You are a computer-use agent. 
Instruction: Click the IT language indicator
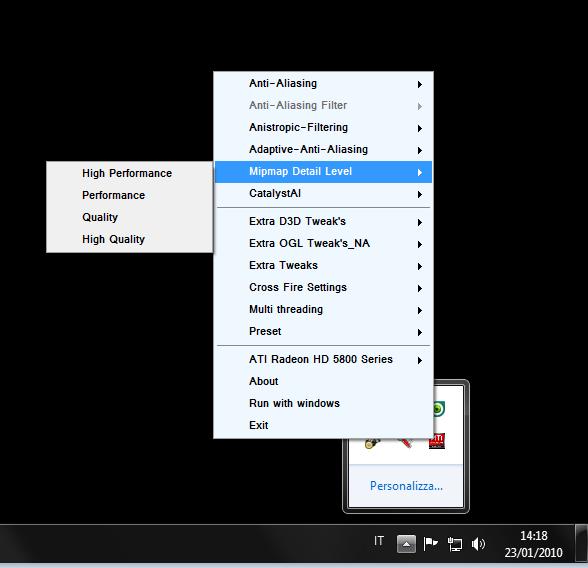pos(379,541)
